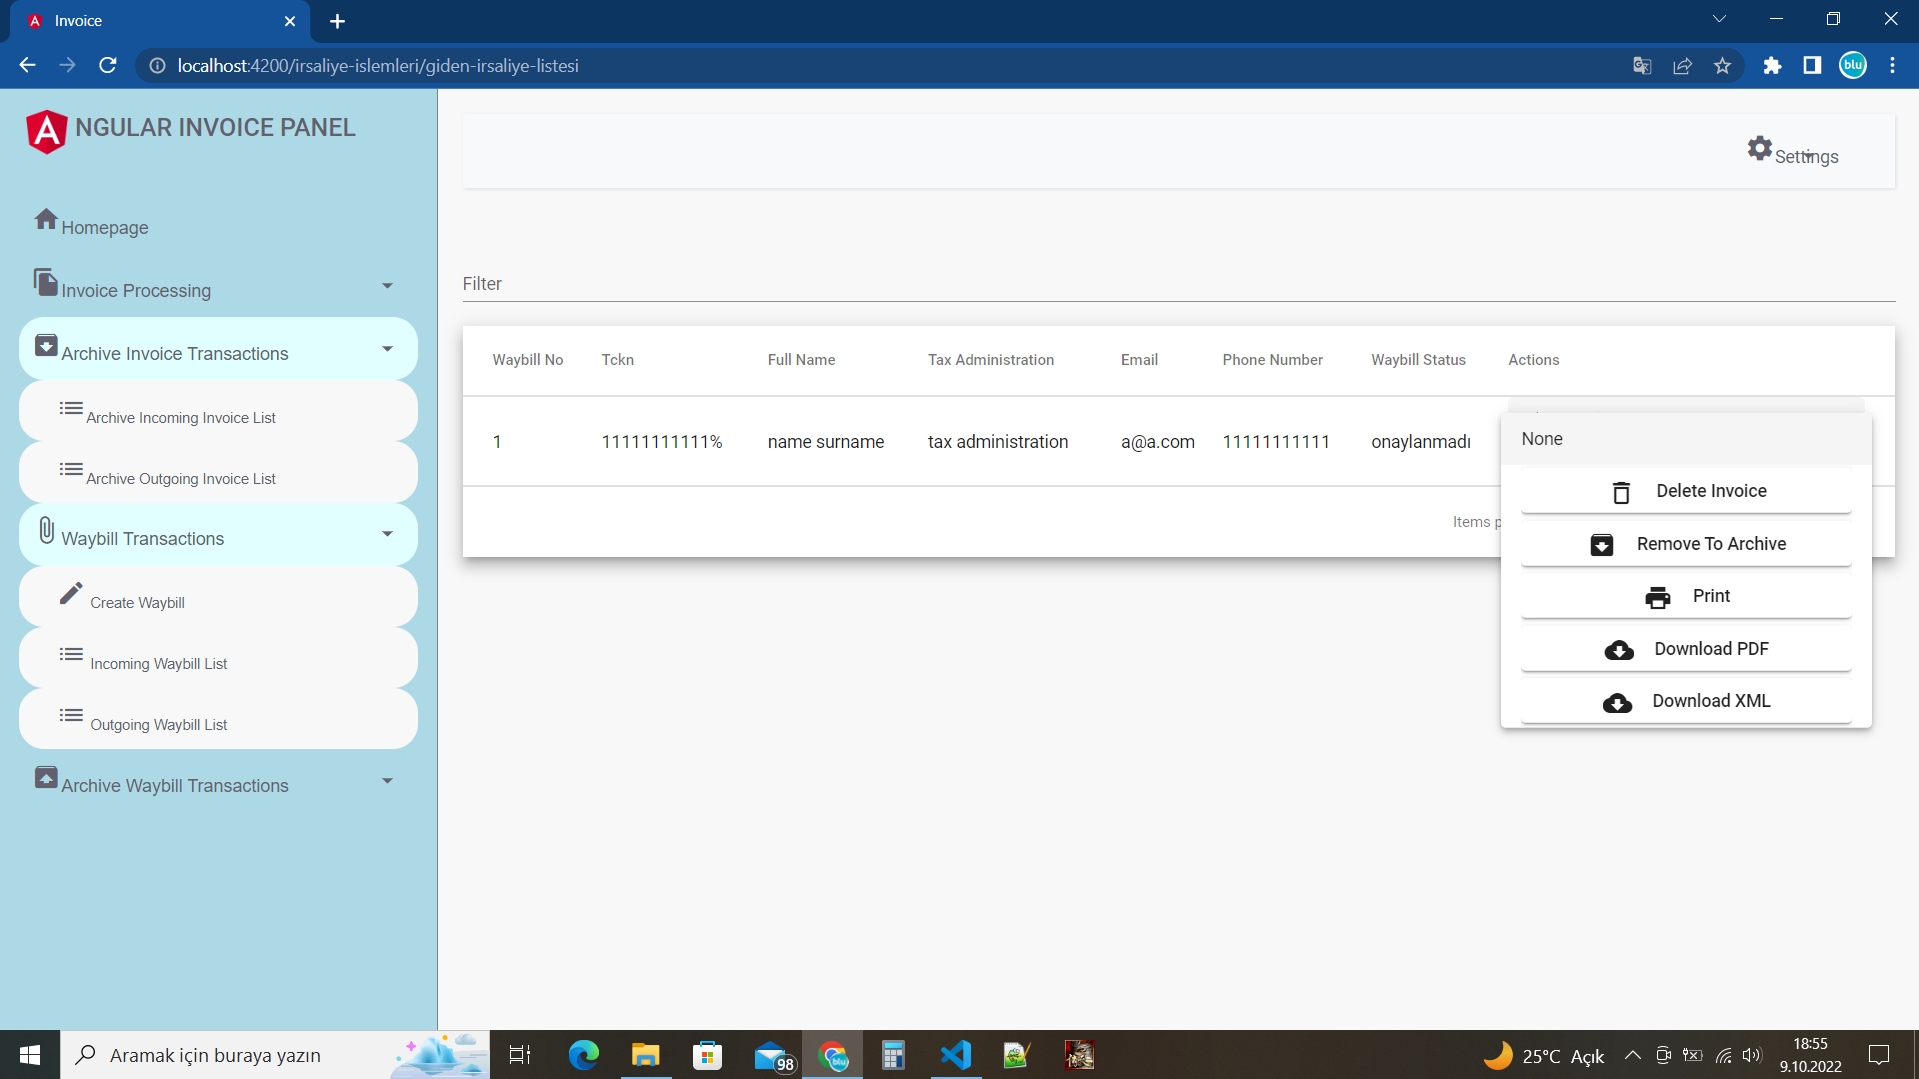1919x1079 pixels.
Task: Open Create Waybill page
Action: pyautogui.click(x=218, y=597)
